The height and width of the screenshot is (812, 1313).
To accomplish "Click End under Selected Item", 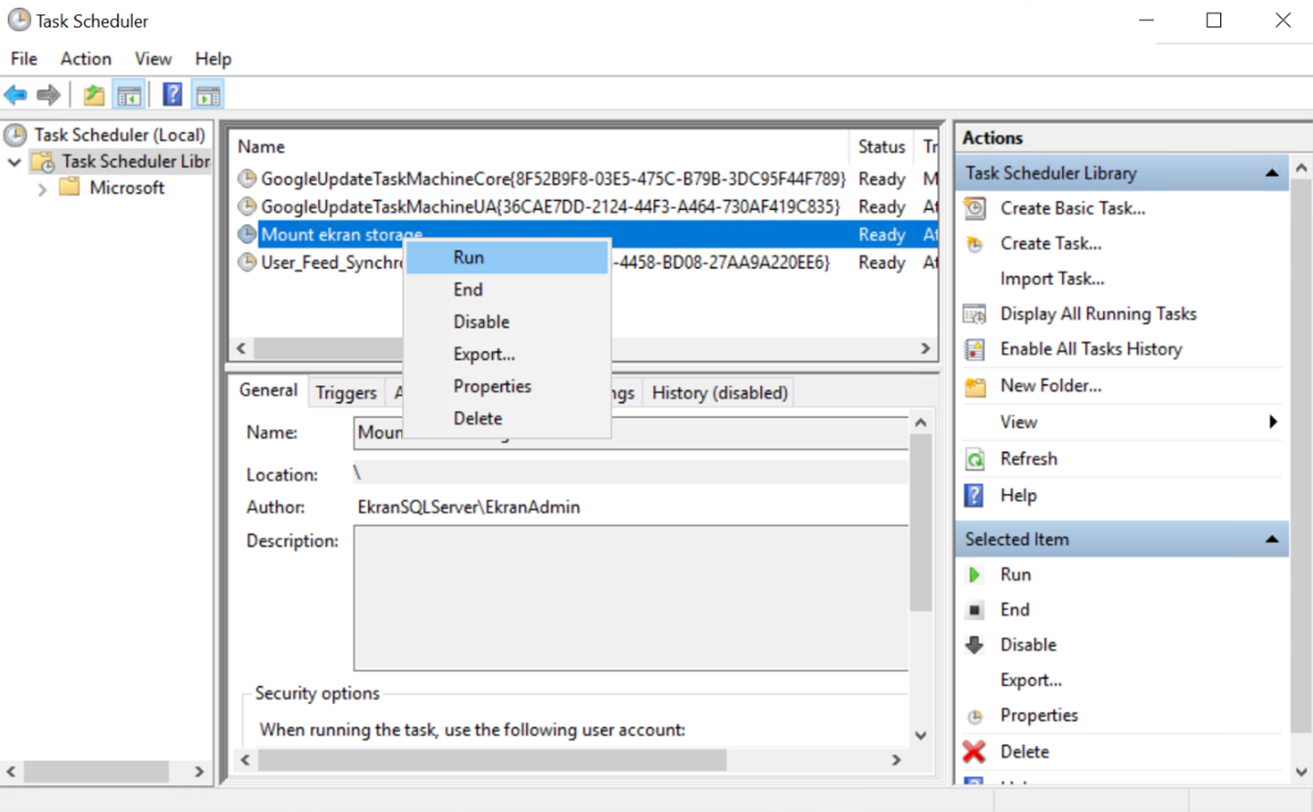I will coord(1015,609).
